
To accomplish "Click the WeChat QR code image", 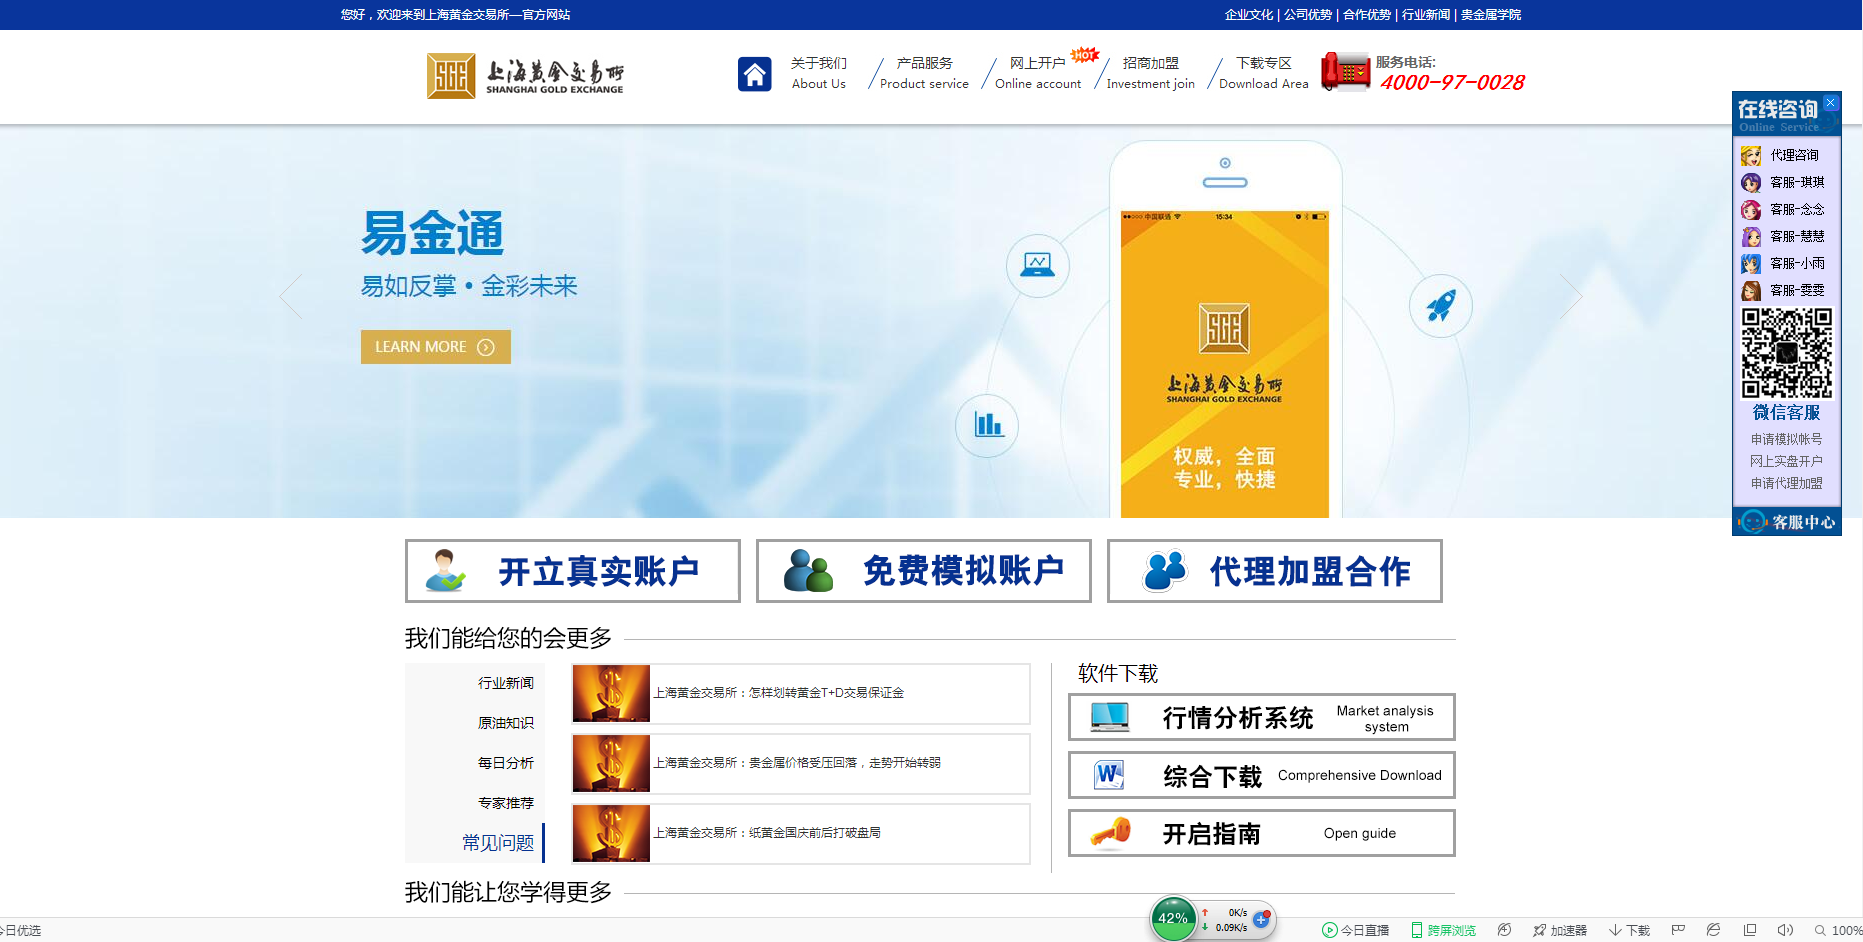I will [x=1787, y=353].
